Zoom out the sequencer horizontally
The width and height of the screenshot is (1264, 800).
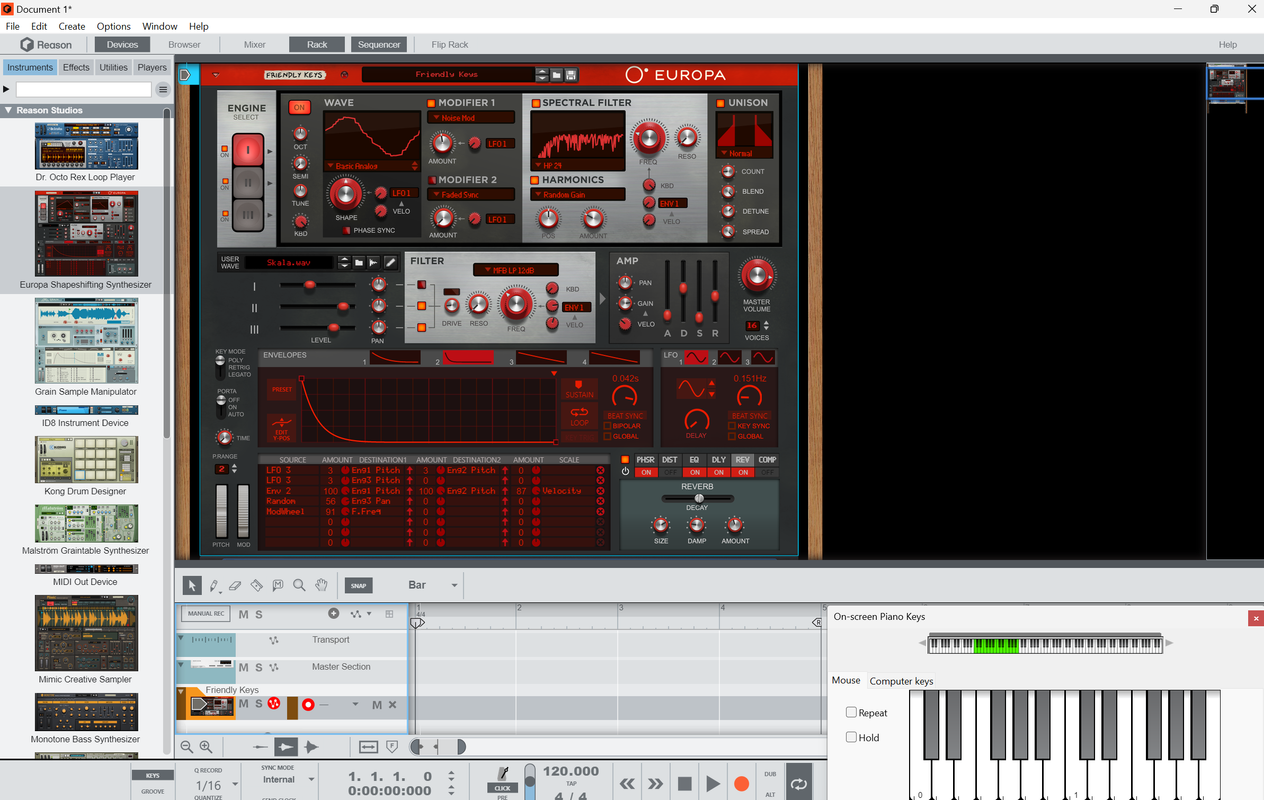pyautogui.click(x=187, y=747)
